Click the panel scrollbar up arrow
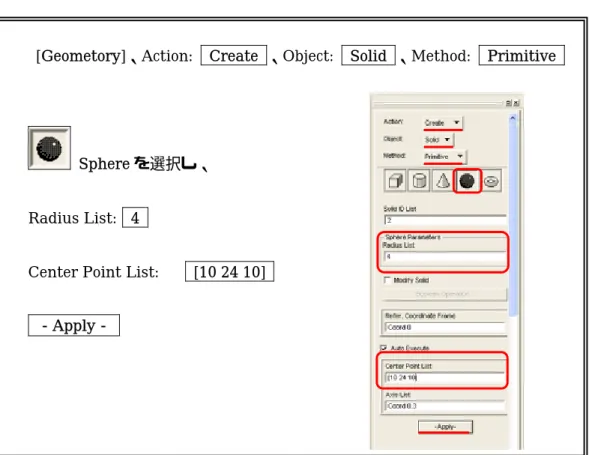 tap(513, 118)
